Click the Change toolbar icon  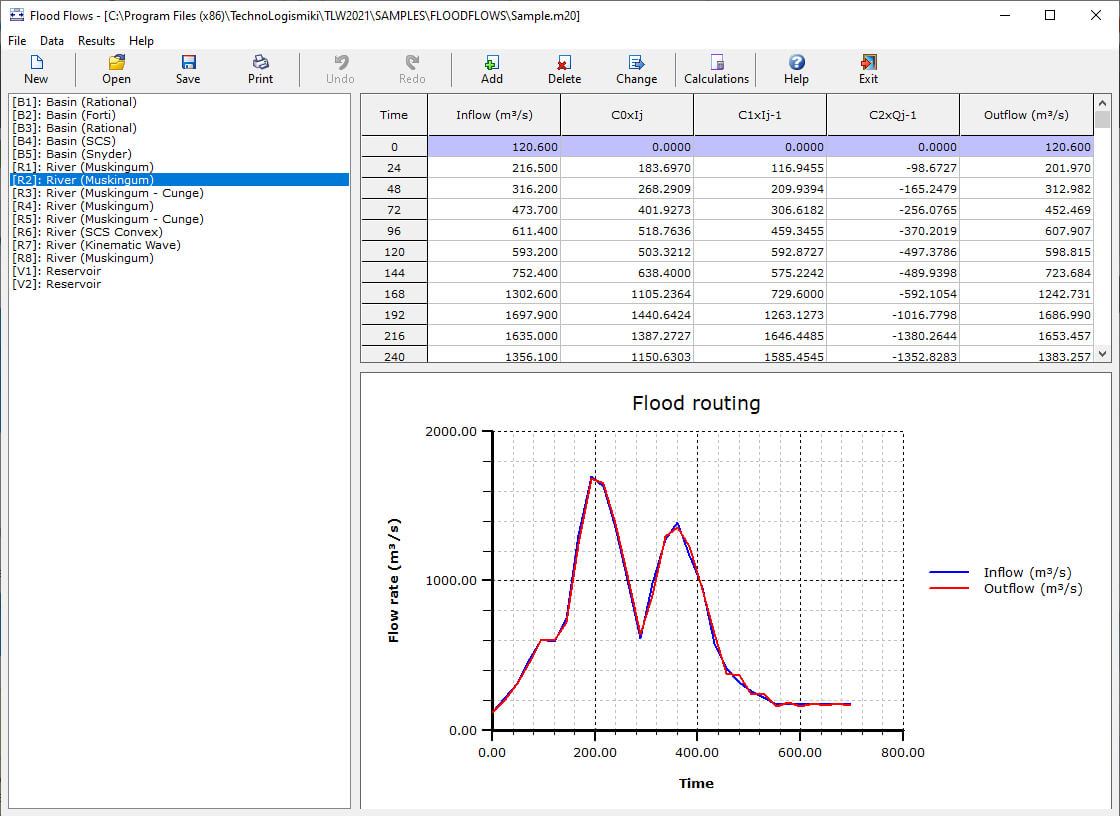click(x=636, y=69)
